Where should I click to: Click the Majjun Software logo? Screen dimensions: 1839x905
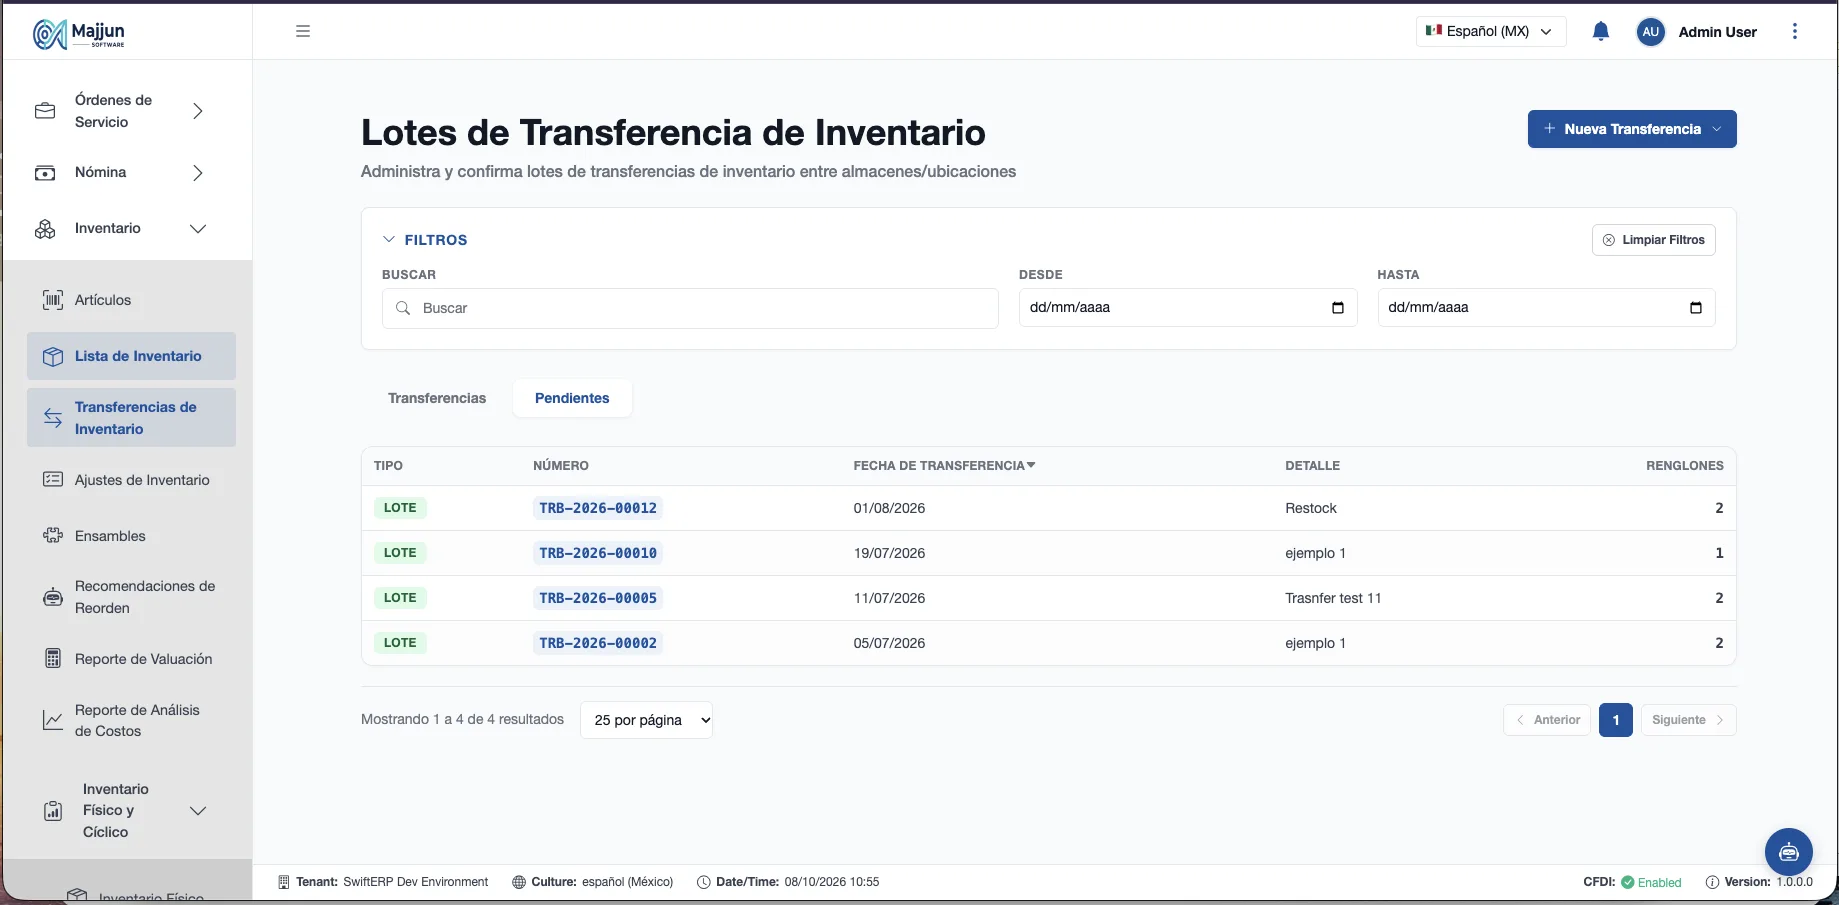pos(79,34)
